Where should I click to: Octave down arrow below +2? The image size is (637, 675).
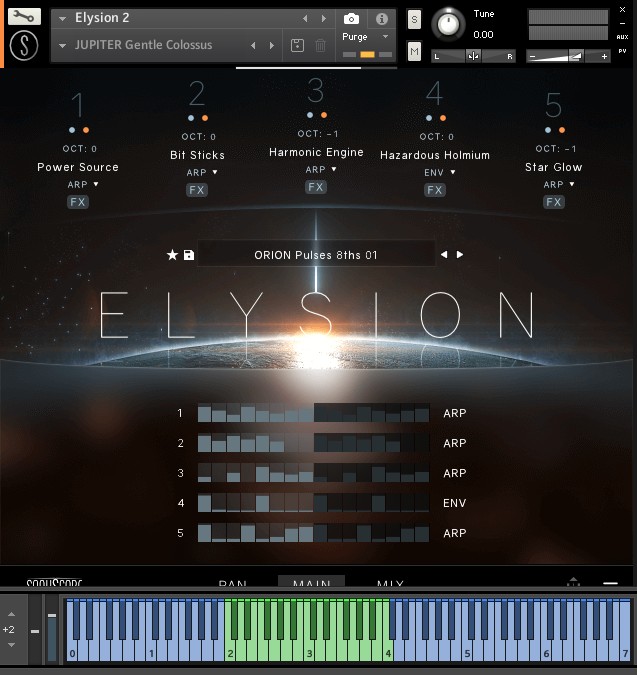12,645
